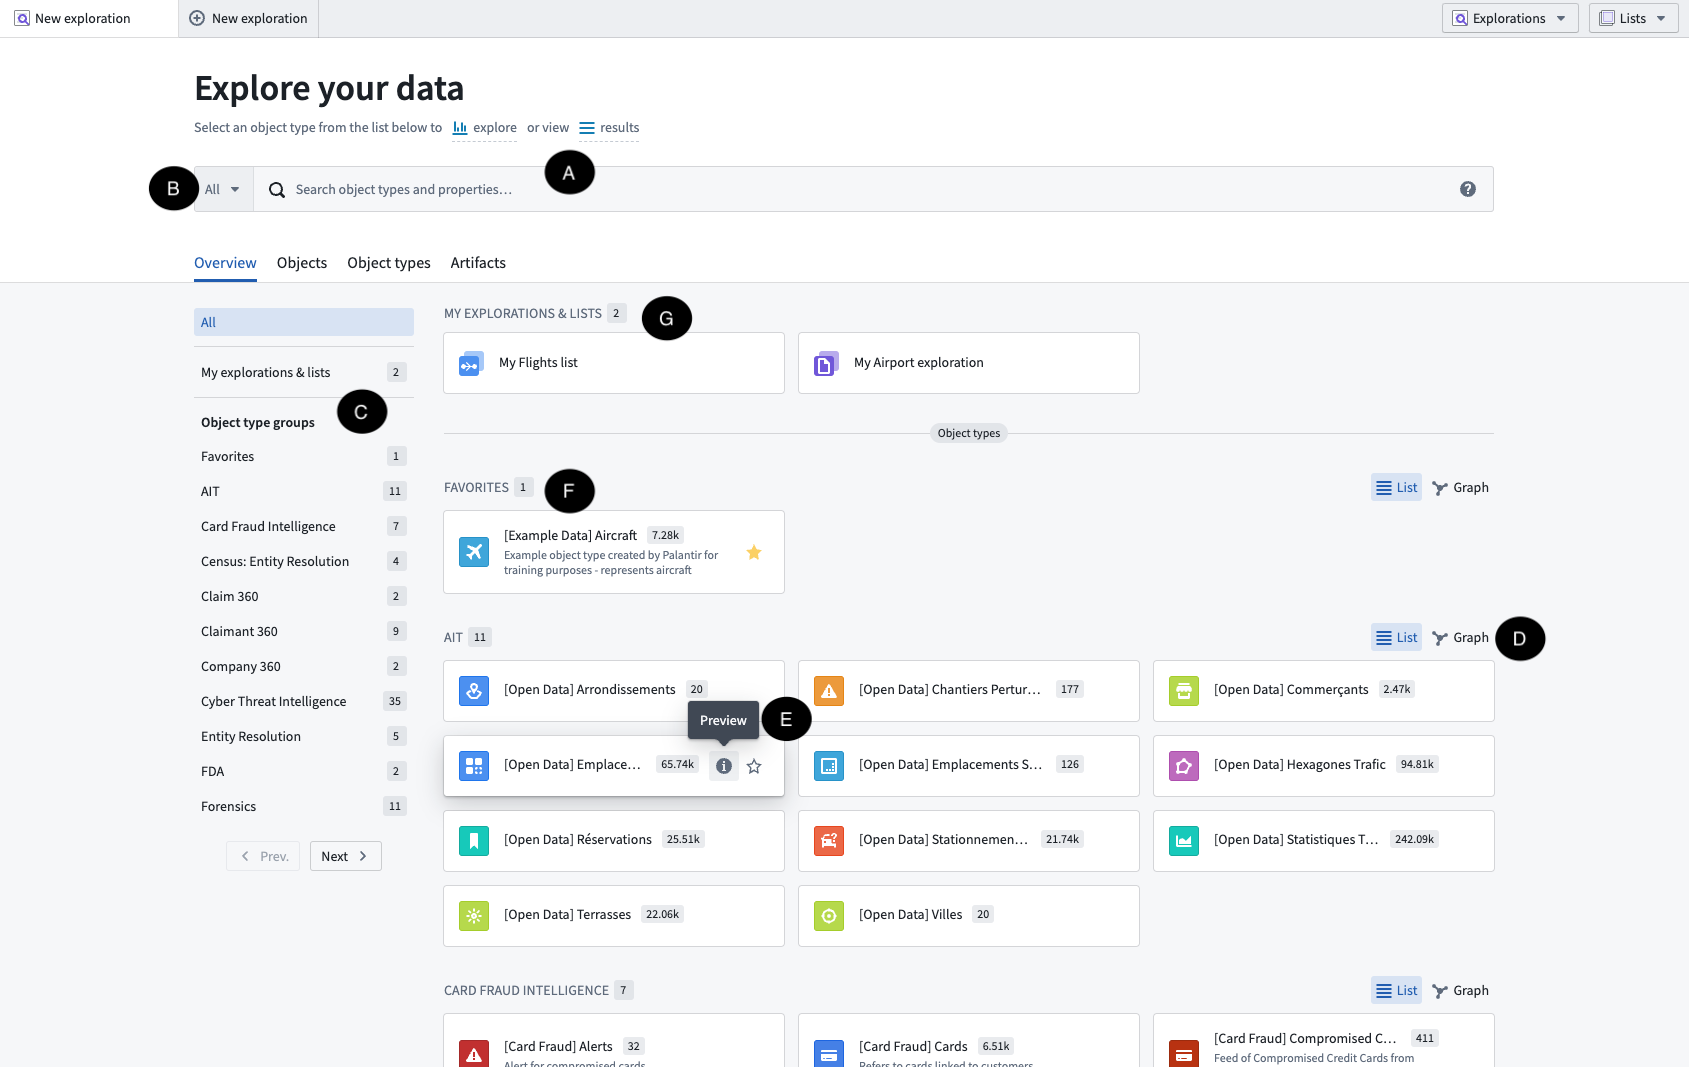Go to the Artifacts tab
1689x1067 pixels.
[x=478, y=263]
